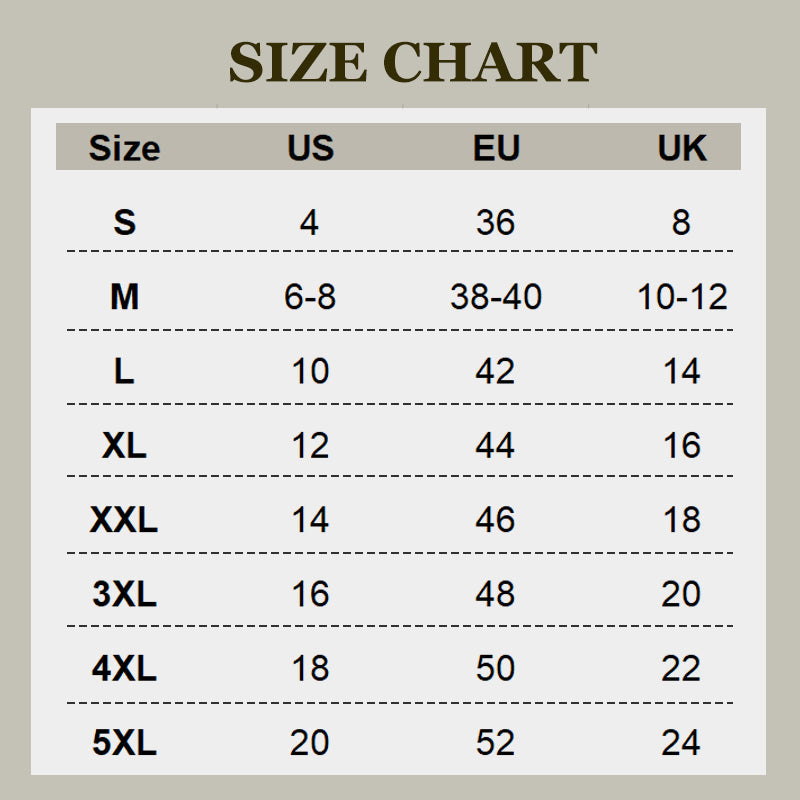Image resolution: width=800 pixels, height=800 pixels.
Task: Select the 4XL size label
Action: click(x=124, y=668)
